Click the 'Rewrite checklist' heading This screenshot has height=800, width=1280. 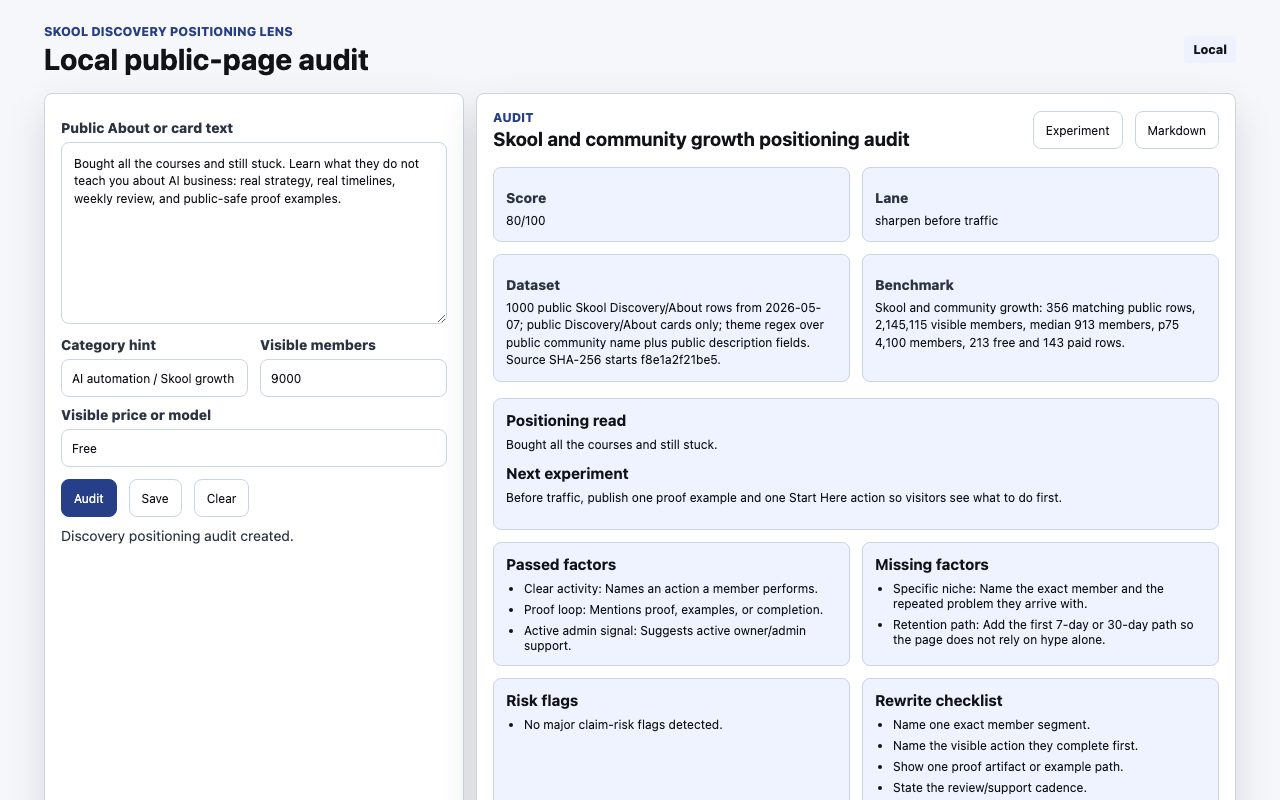939,701
